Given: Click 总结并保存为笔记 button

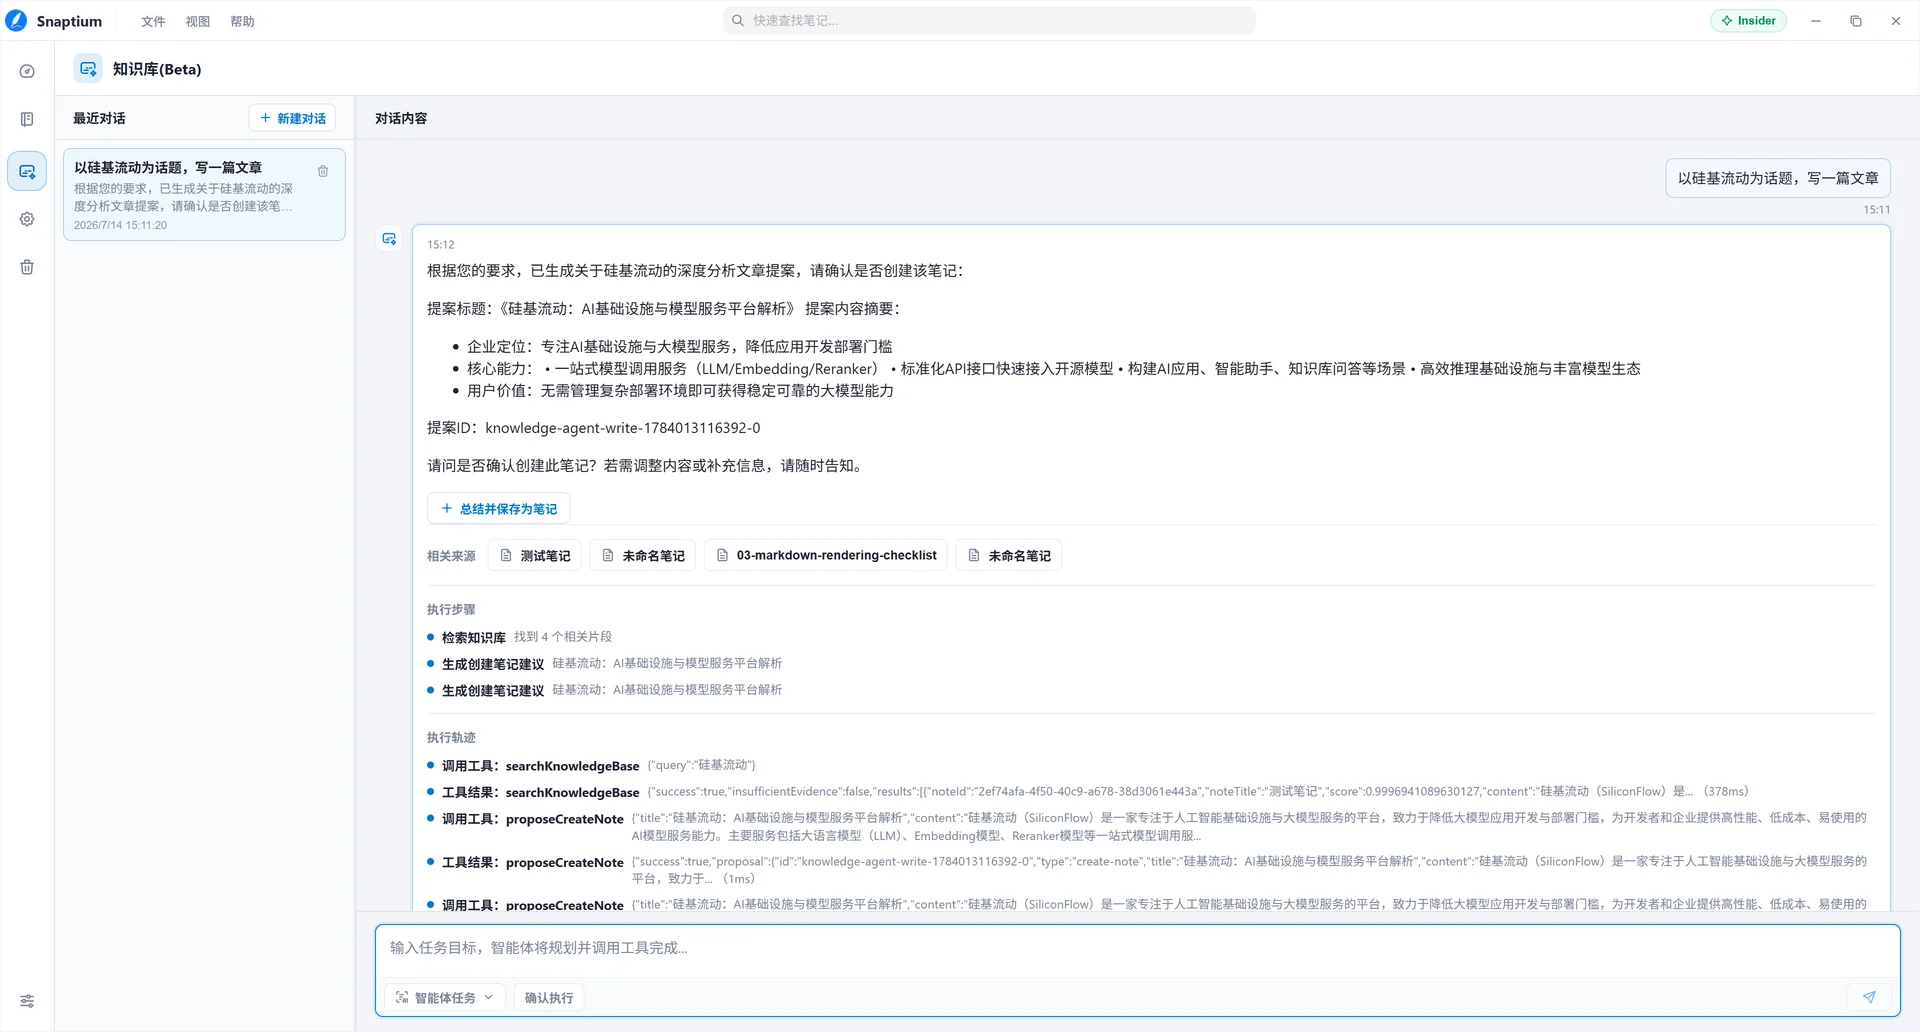Looking at the screenshot, I should [x=498, y=509].
